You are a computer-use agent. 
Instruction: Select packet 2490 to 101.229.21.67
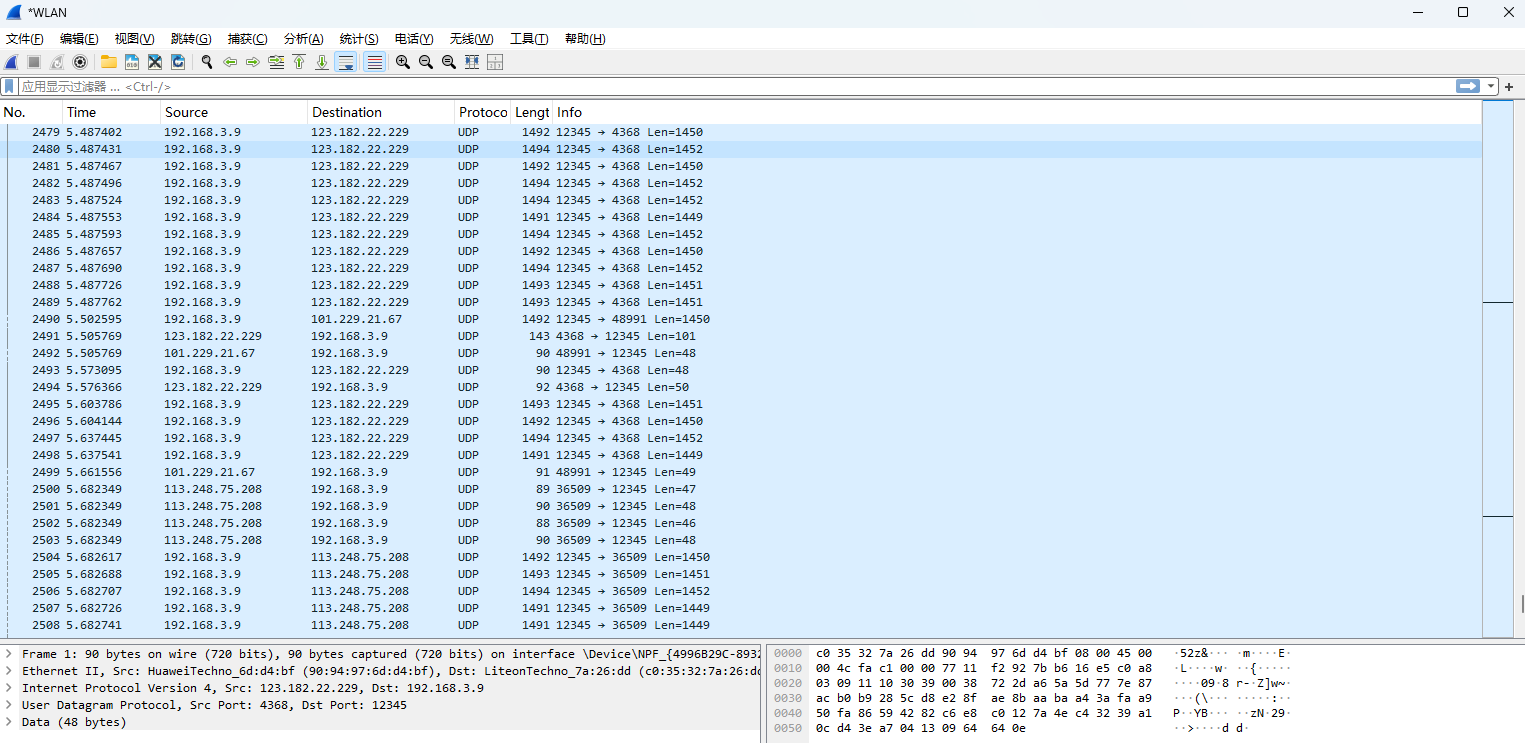click(741, 319)
